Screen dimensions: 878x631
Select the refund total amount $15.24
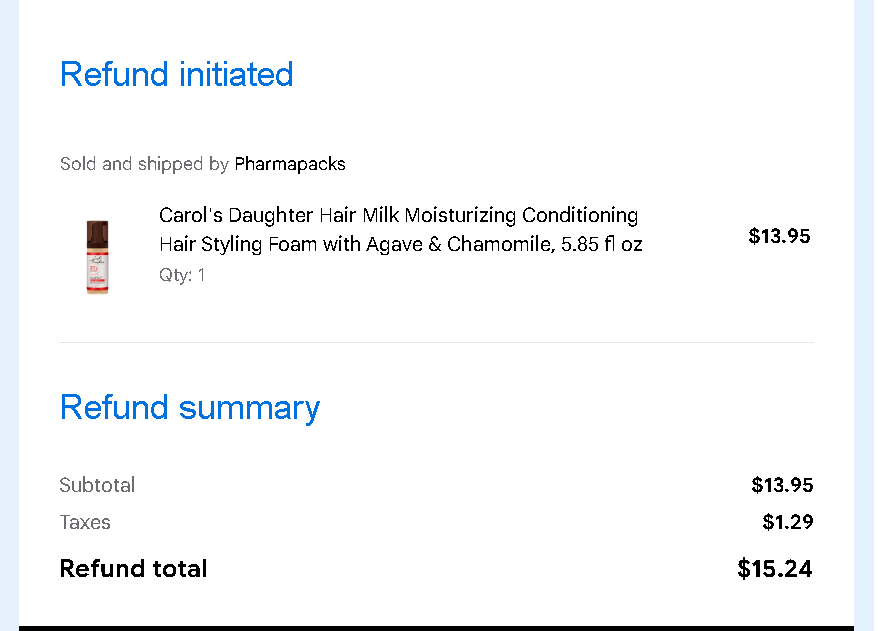774,568
